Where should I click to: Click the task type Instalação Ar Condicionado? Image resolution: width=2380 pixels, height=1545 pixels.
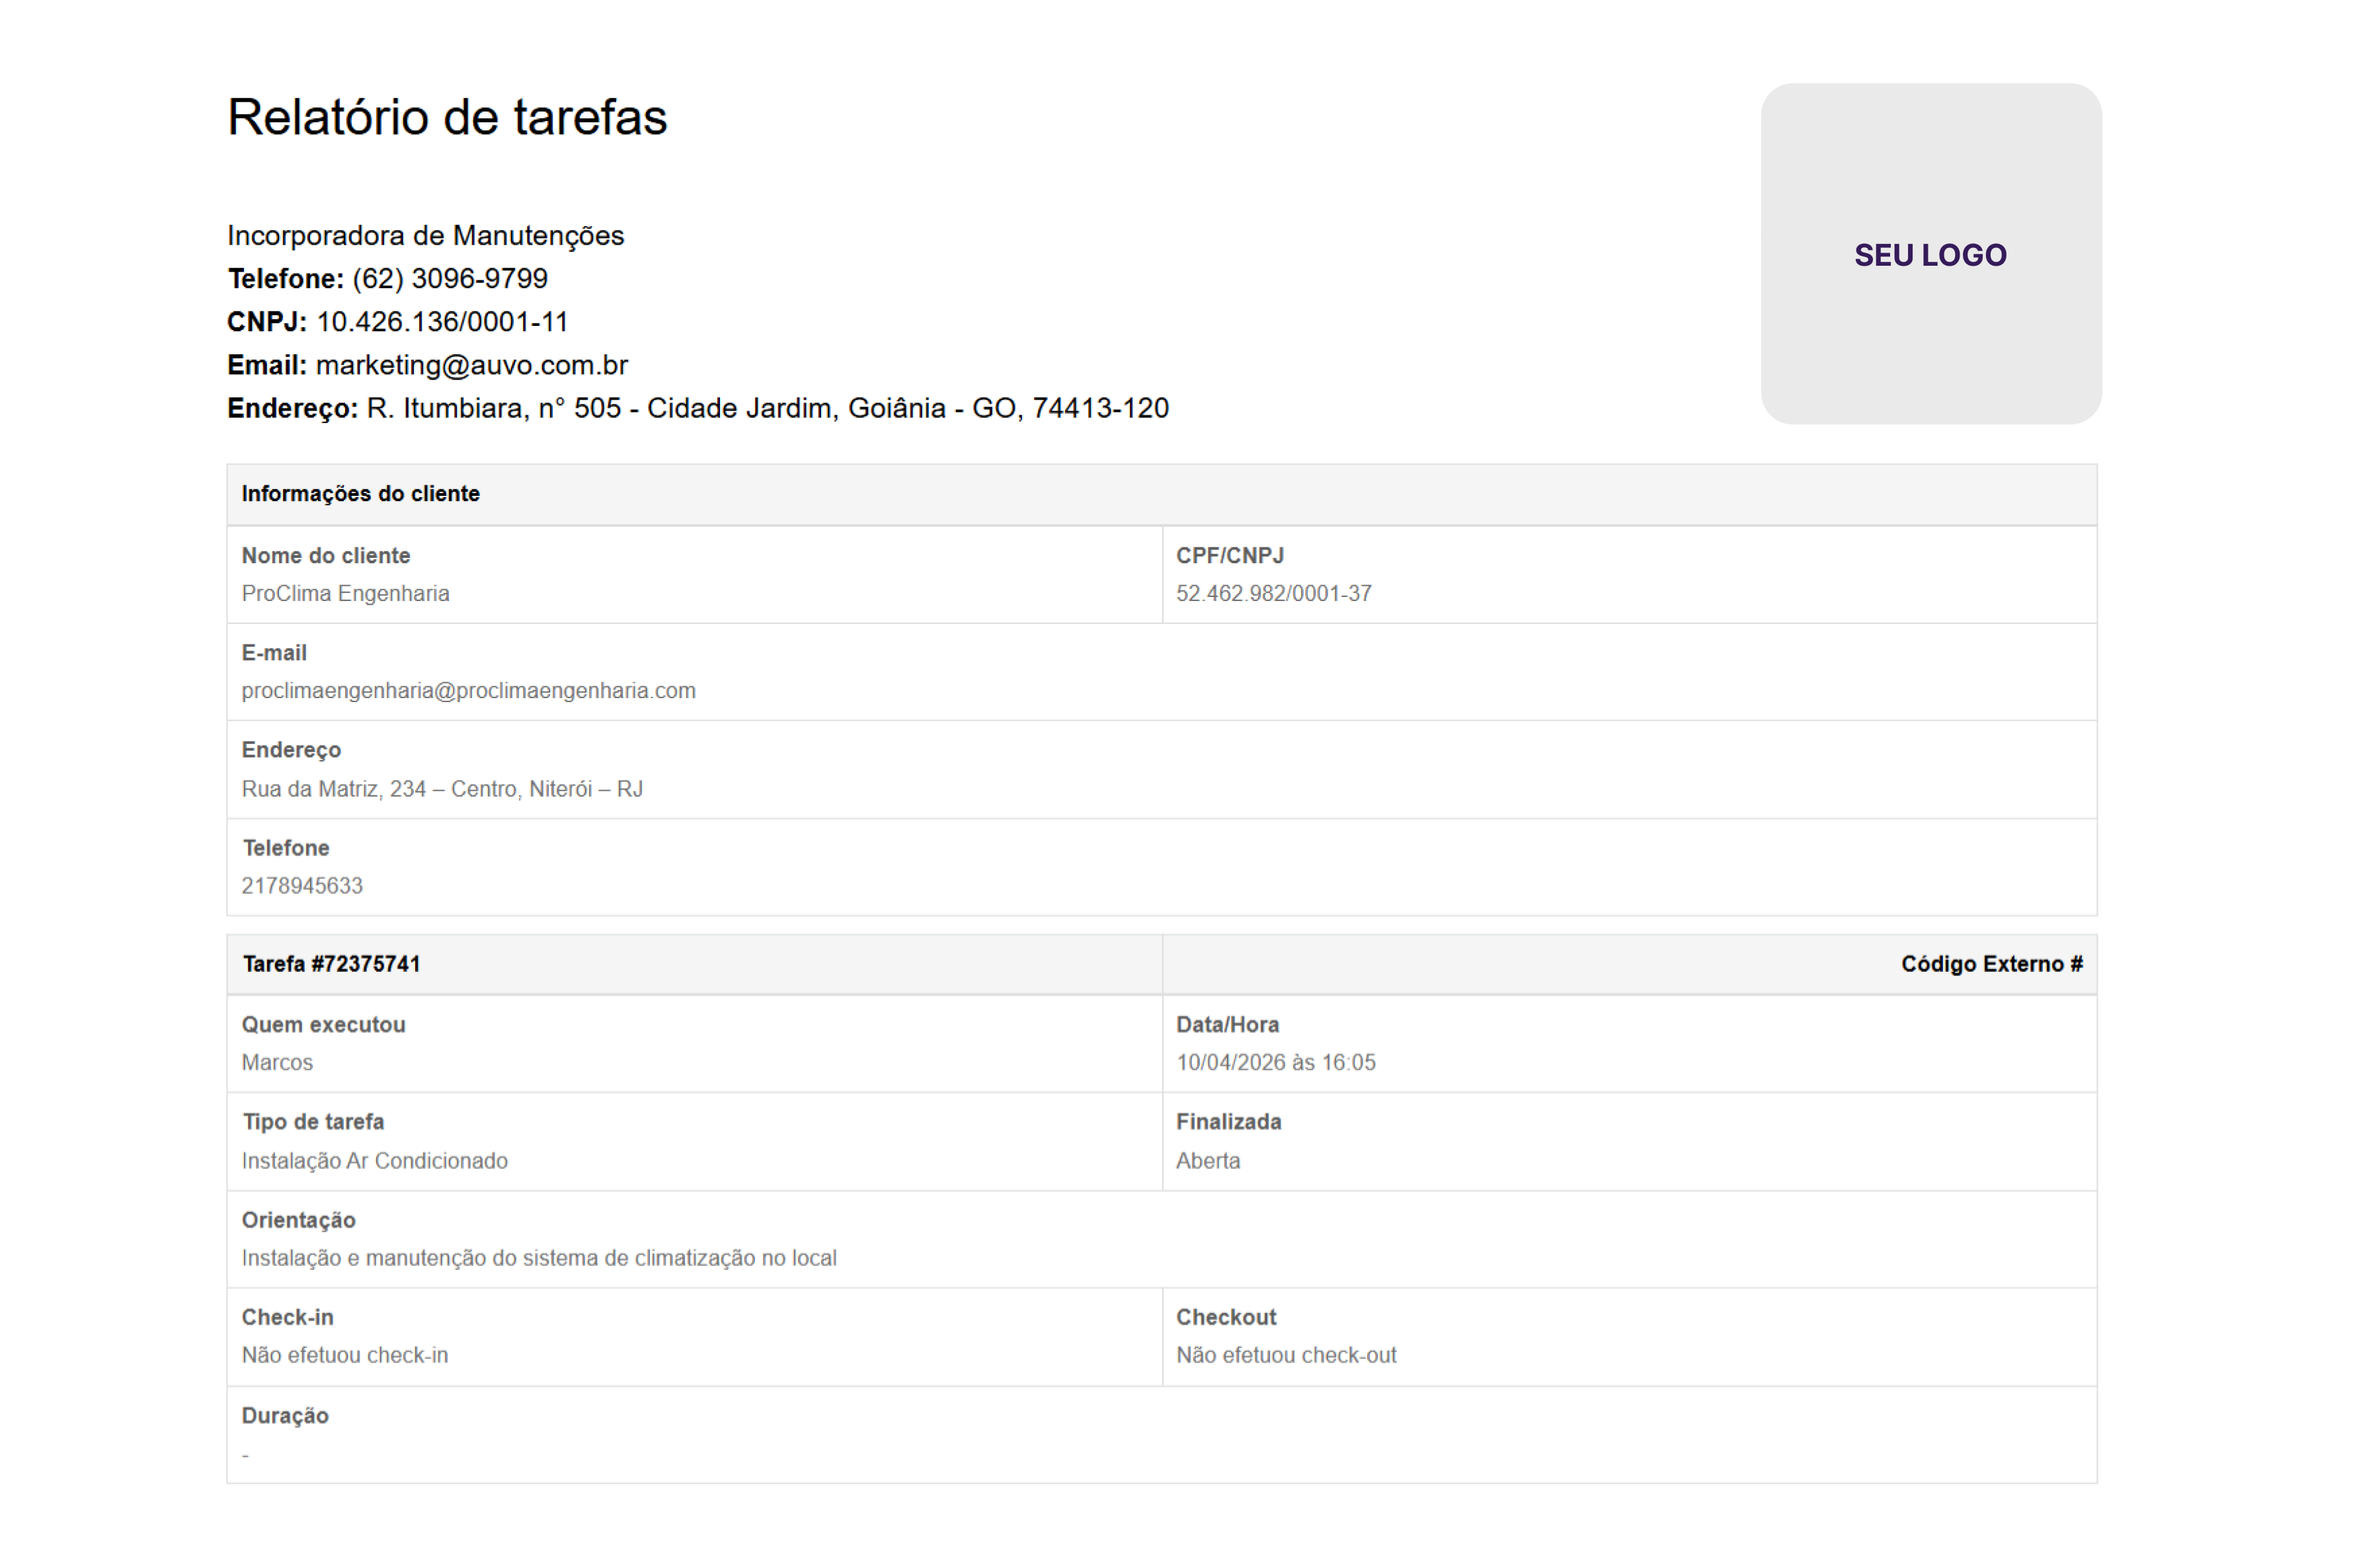(x=374, y=1160)
